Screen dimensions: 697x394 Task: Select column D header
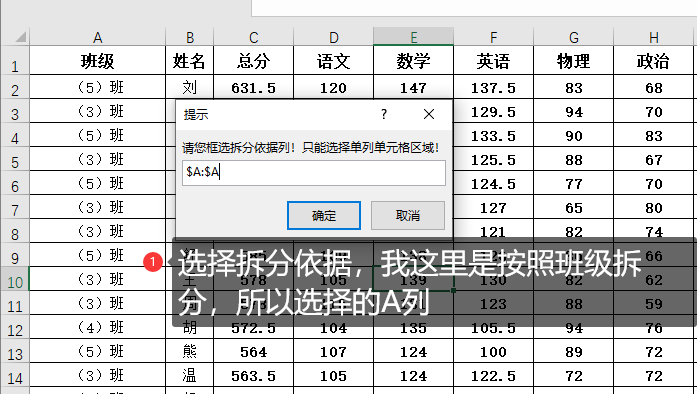pyautogui.click(x=333, y=37)
